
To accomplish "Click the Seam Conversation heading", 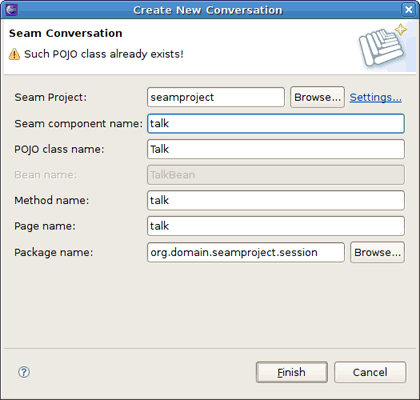I will 66,33.
